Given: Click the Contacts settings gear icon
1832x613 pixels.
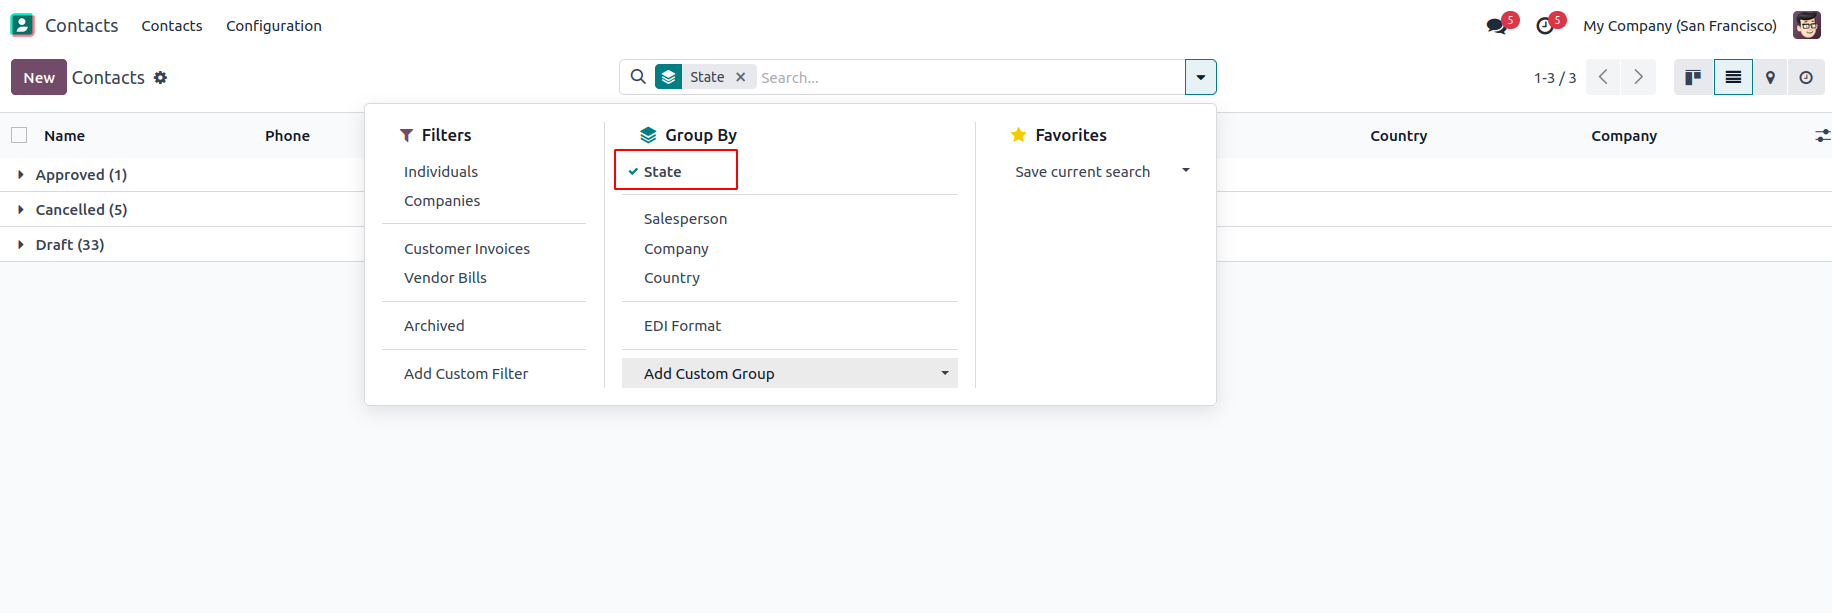Looking at the screenshot, I should point(160,77).
